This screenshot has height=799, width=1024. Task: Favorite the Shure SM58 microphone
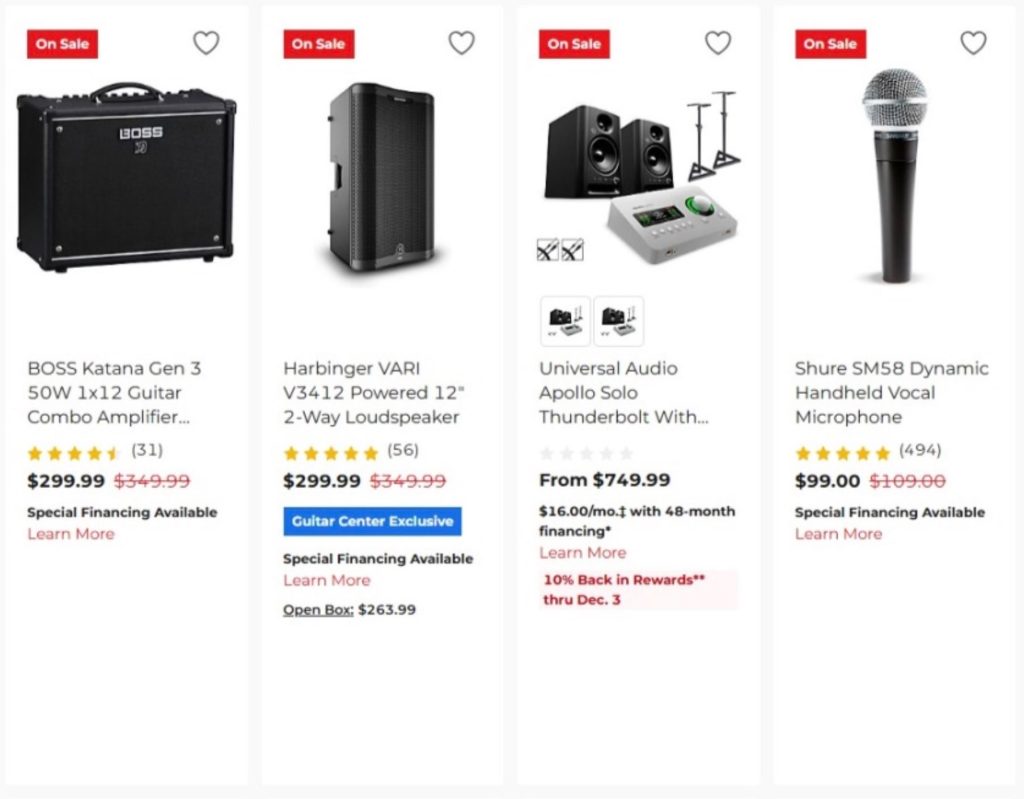click(973, 43)
